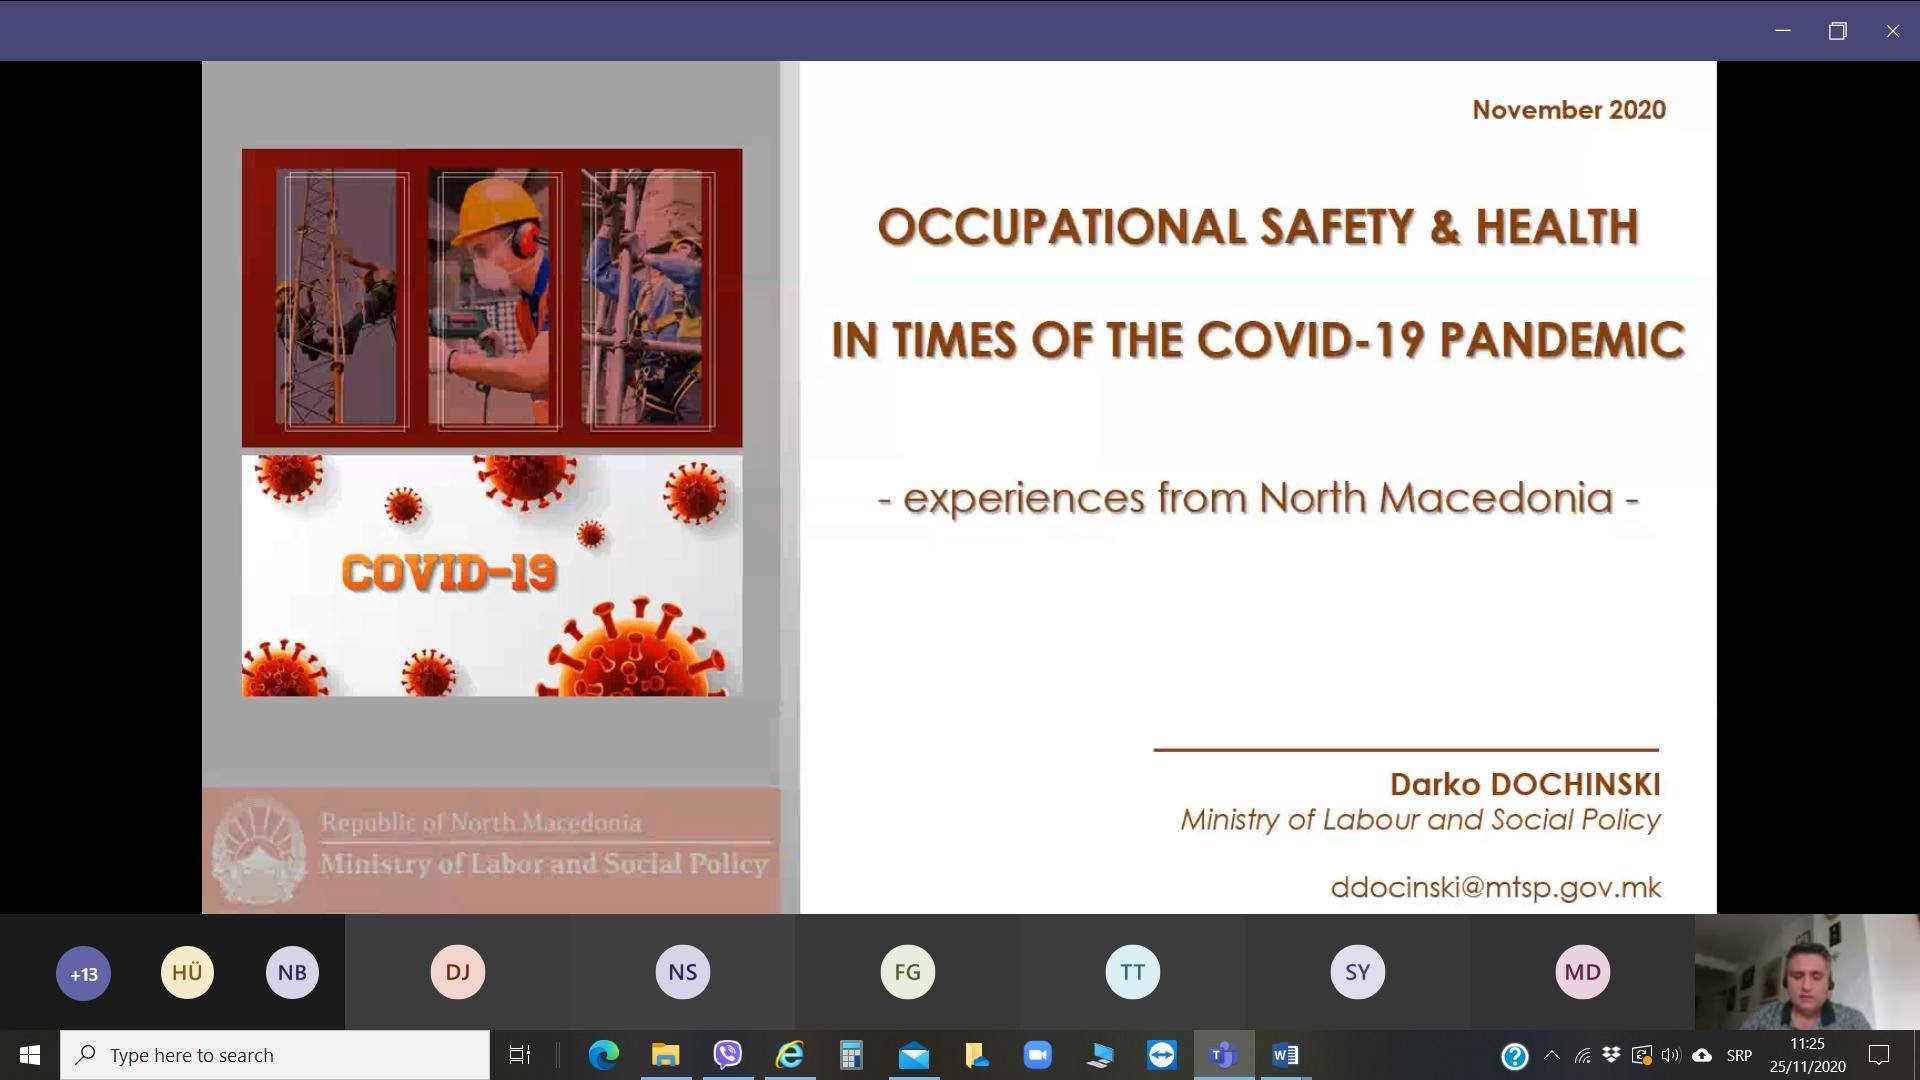Expand the hidden system tray icons chevron
Screen dimensions: 1920x1080
tap(1551, 1055)
